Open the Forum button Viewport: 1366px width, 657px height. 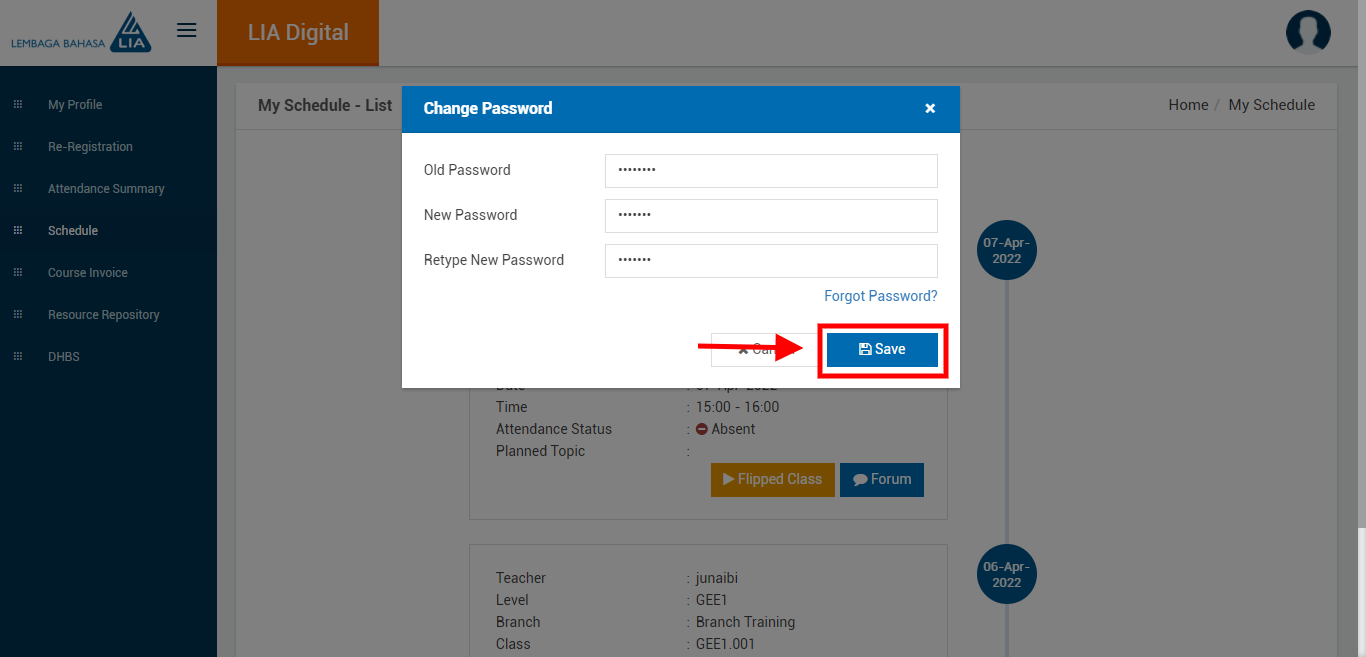[882, 480]
